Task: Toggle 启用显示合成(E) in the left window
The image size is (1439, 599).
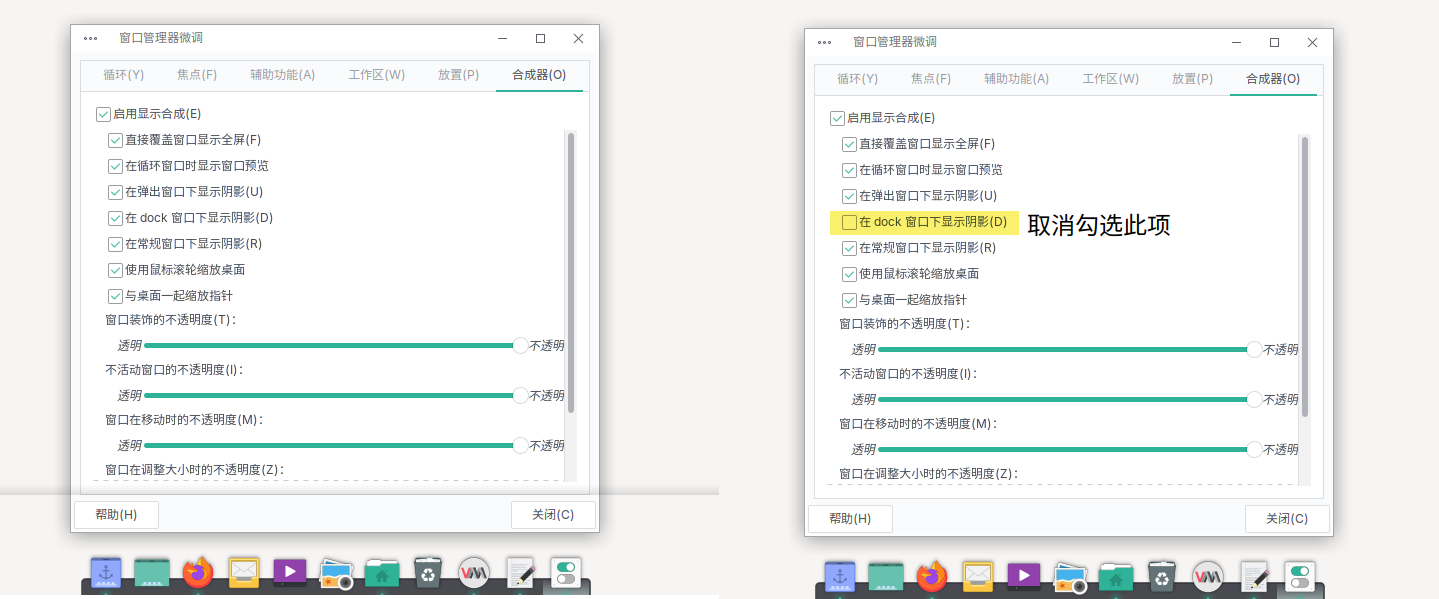Action: coord(148,114)
